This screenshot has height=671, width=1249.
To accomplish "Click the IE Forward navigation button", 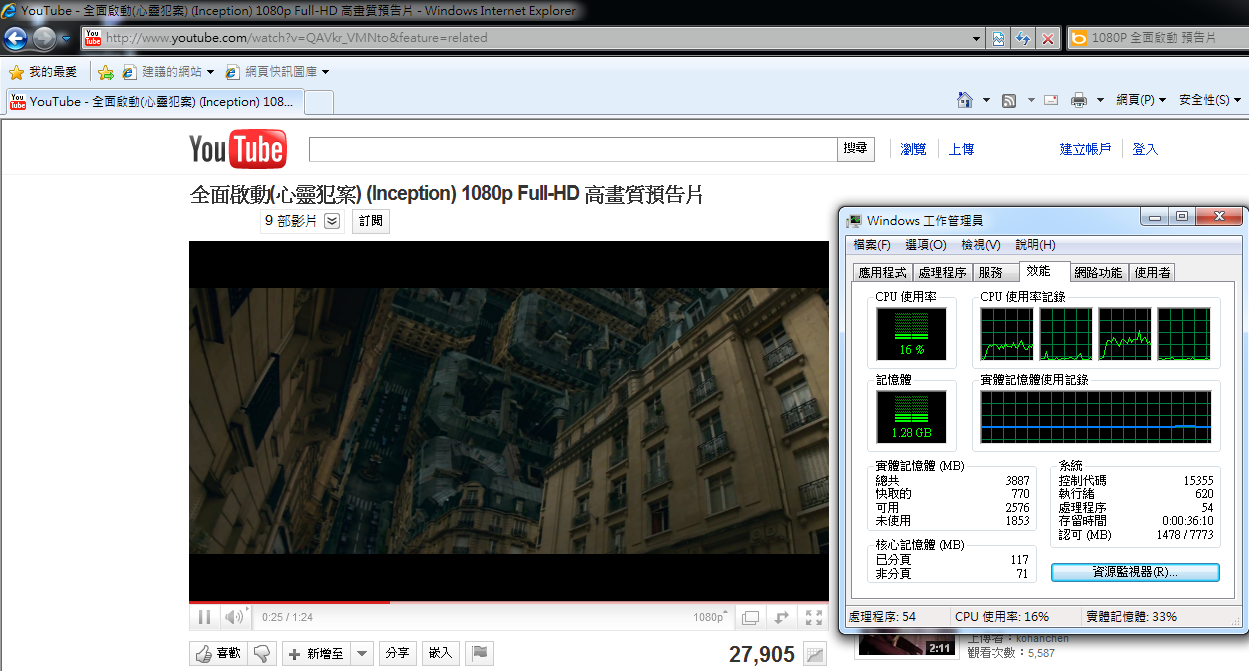I will pyautogui.click(x=44, y=39).
